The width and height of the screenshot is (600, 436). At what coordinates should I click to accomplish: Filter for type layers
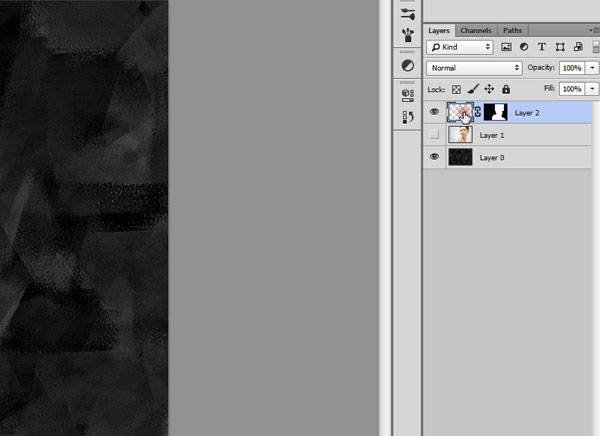click(x=542, y=47)
